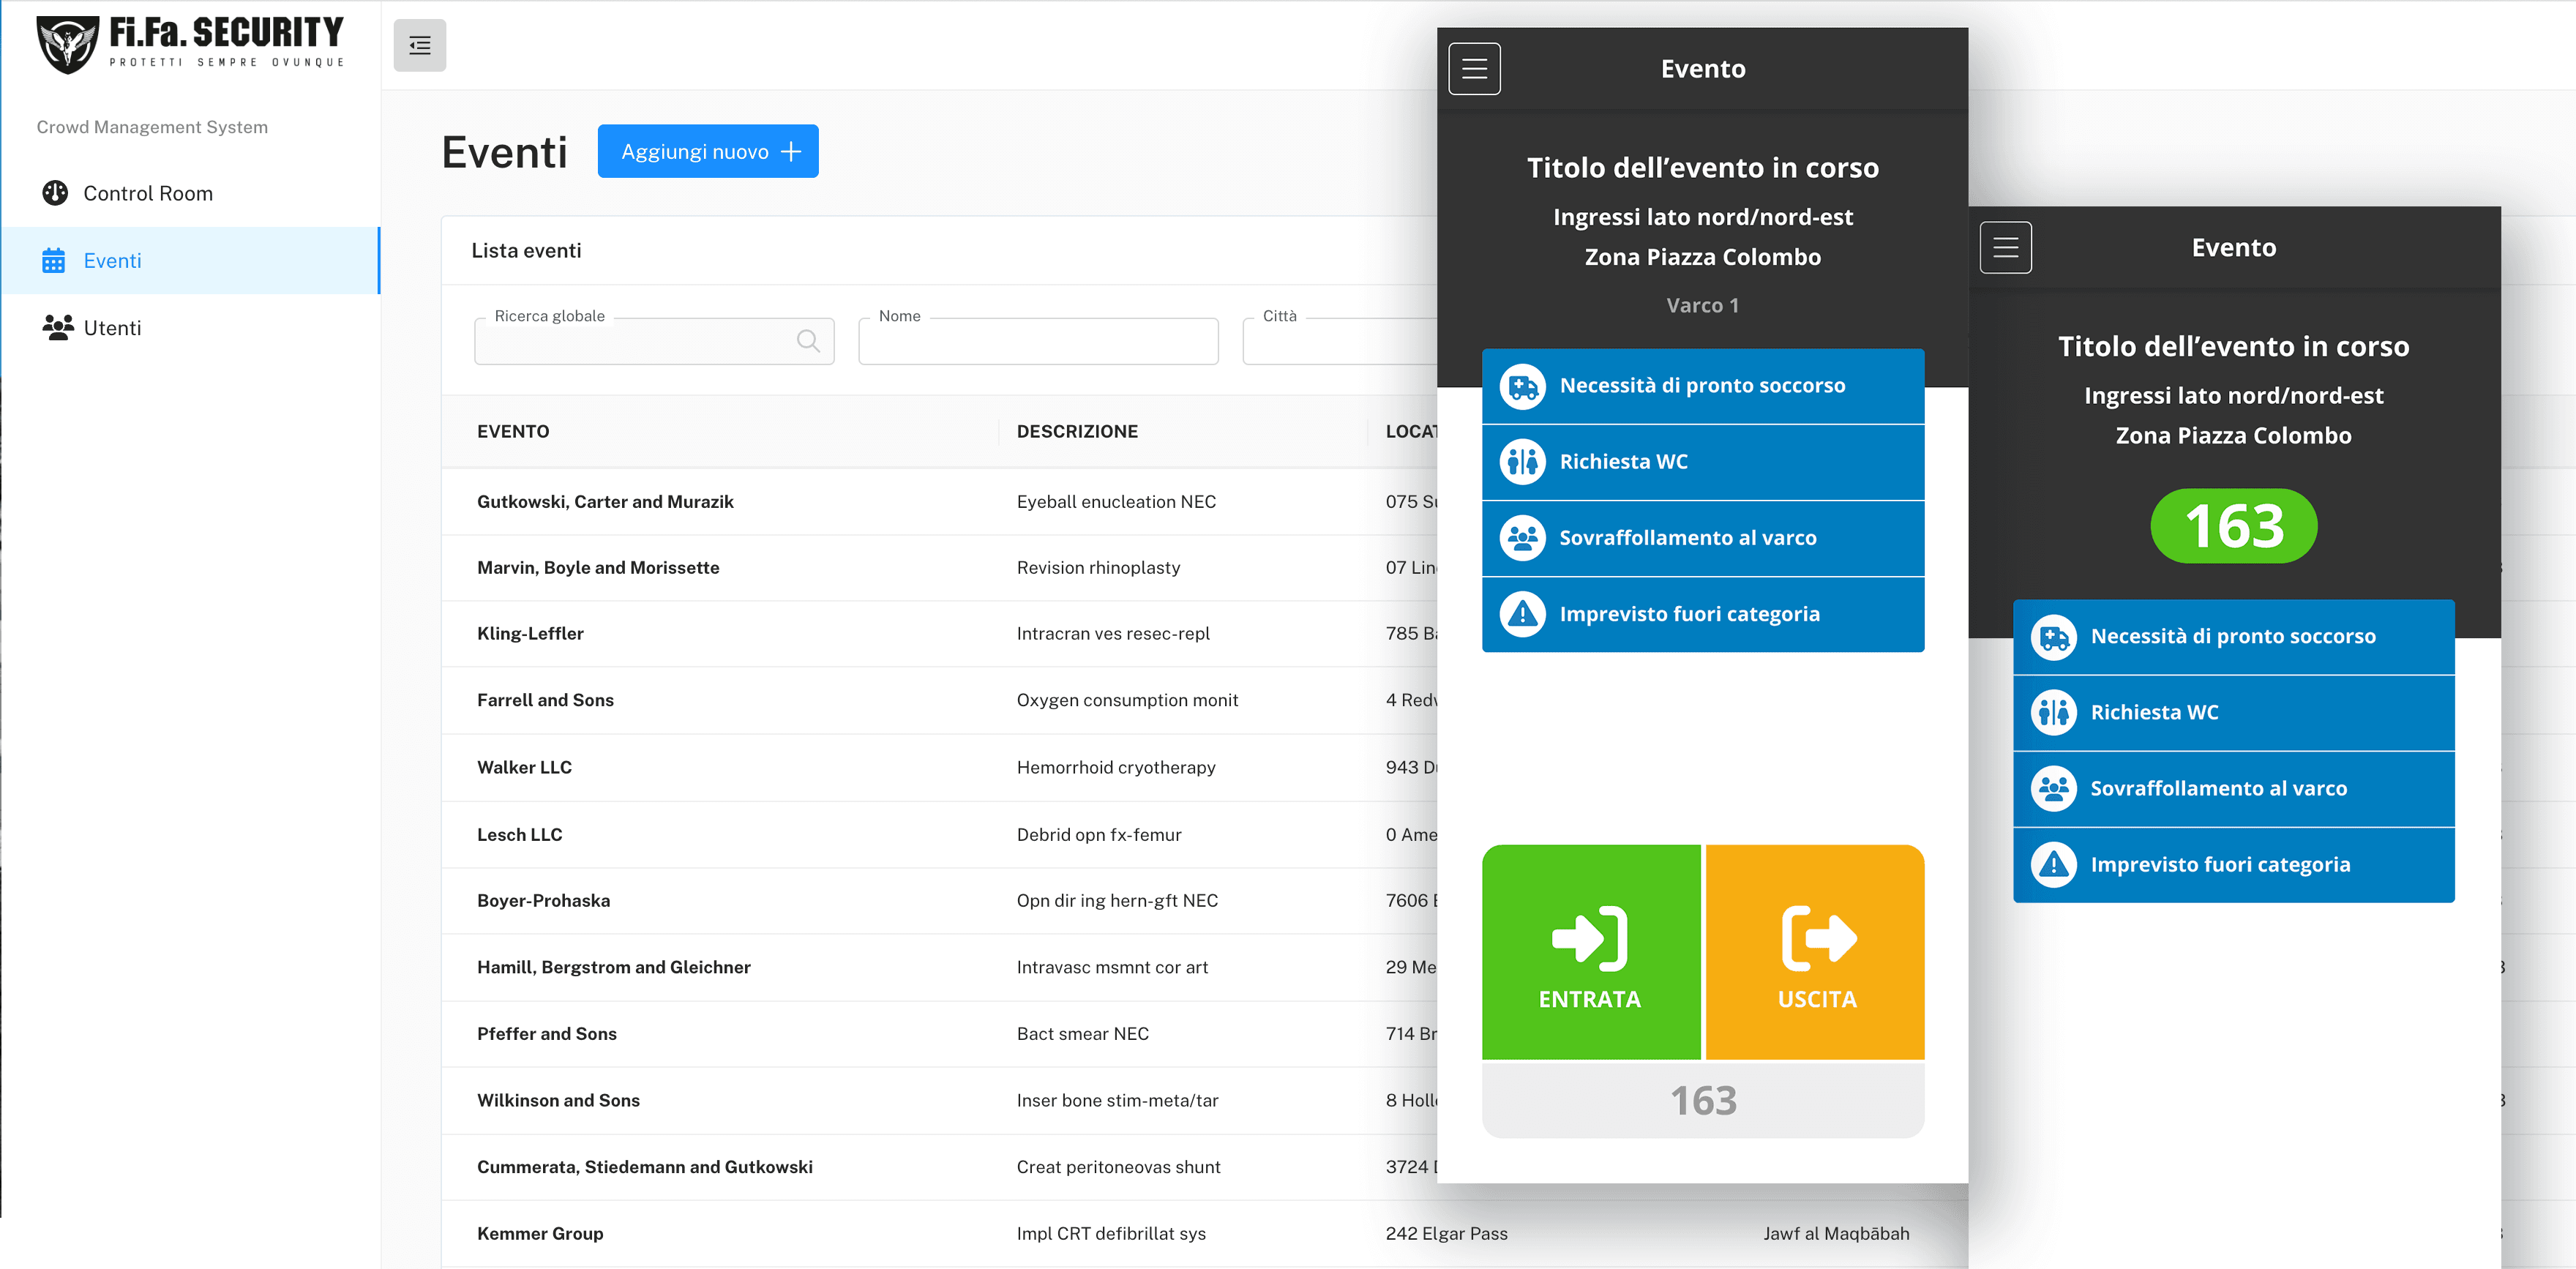The image size is (2576, 1269).
Task: Click the Fi.Fa. Security shield logo
Action: [x=67, y=44]
